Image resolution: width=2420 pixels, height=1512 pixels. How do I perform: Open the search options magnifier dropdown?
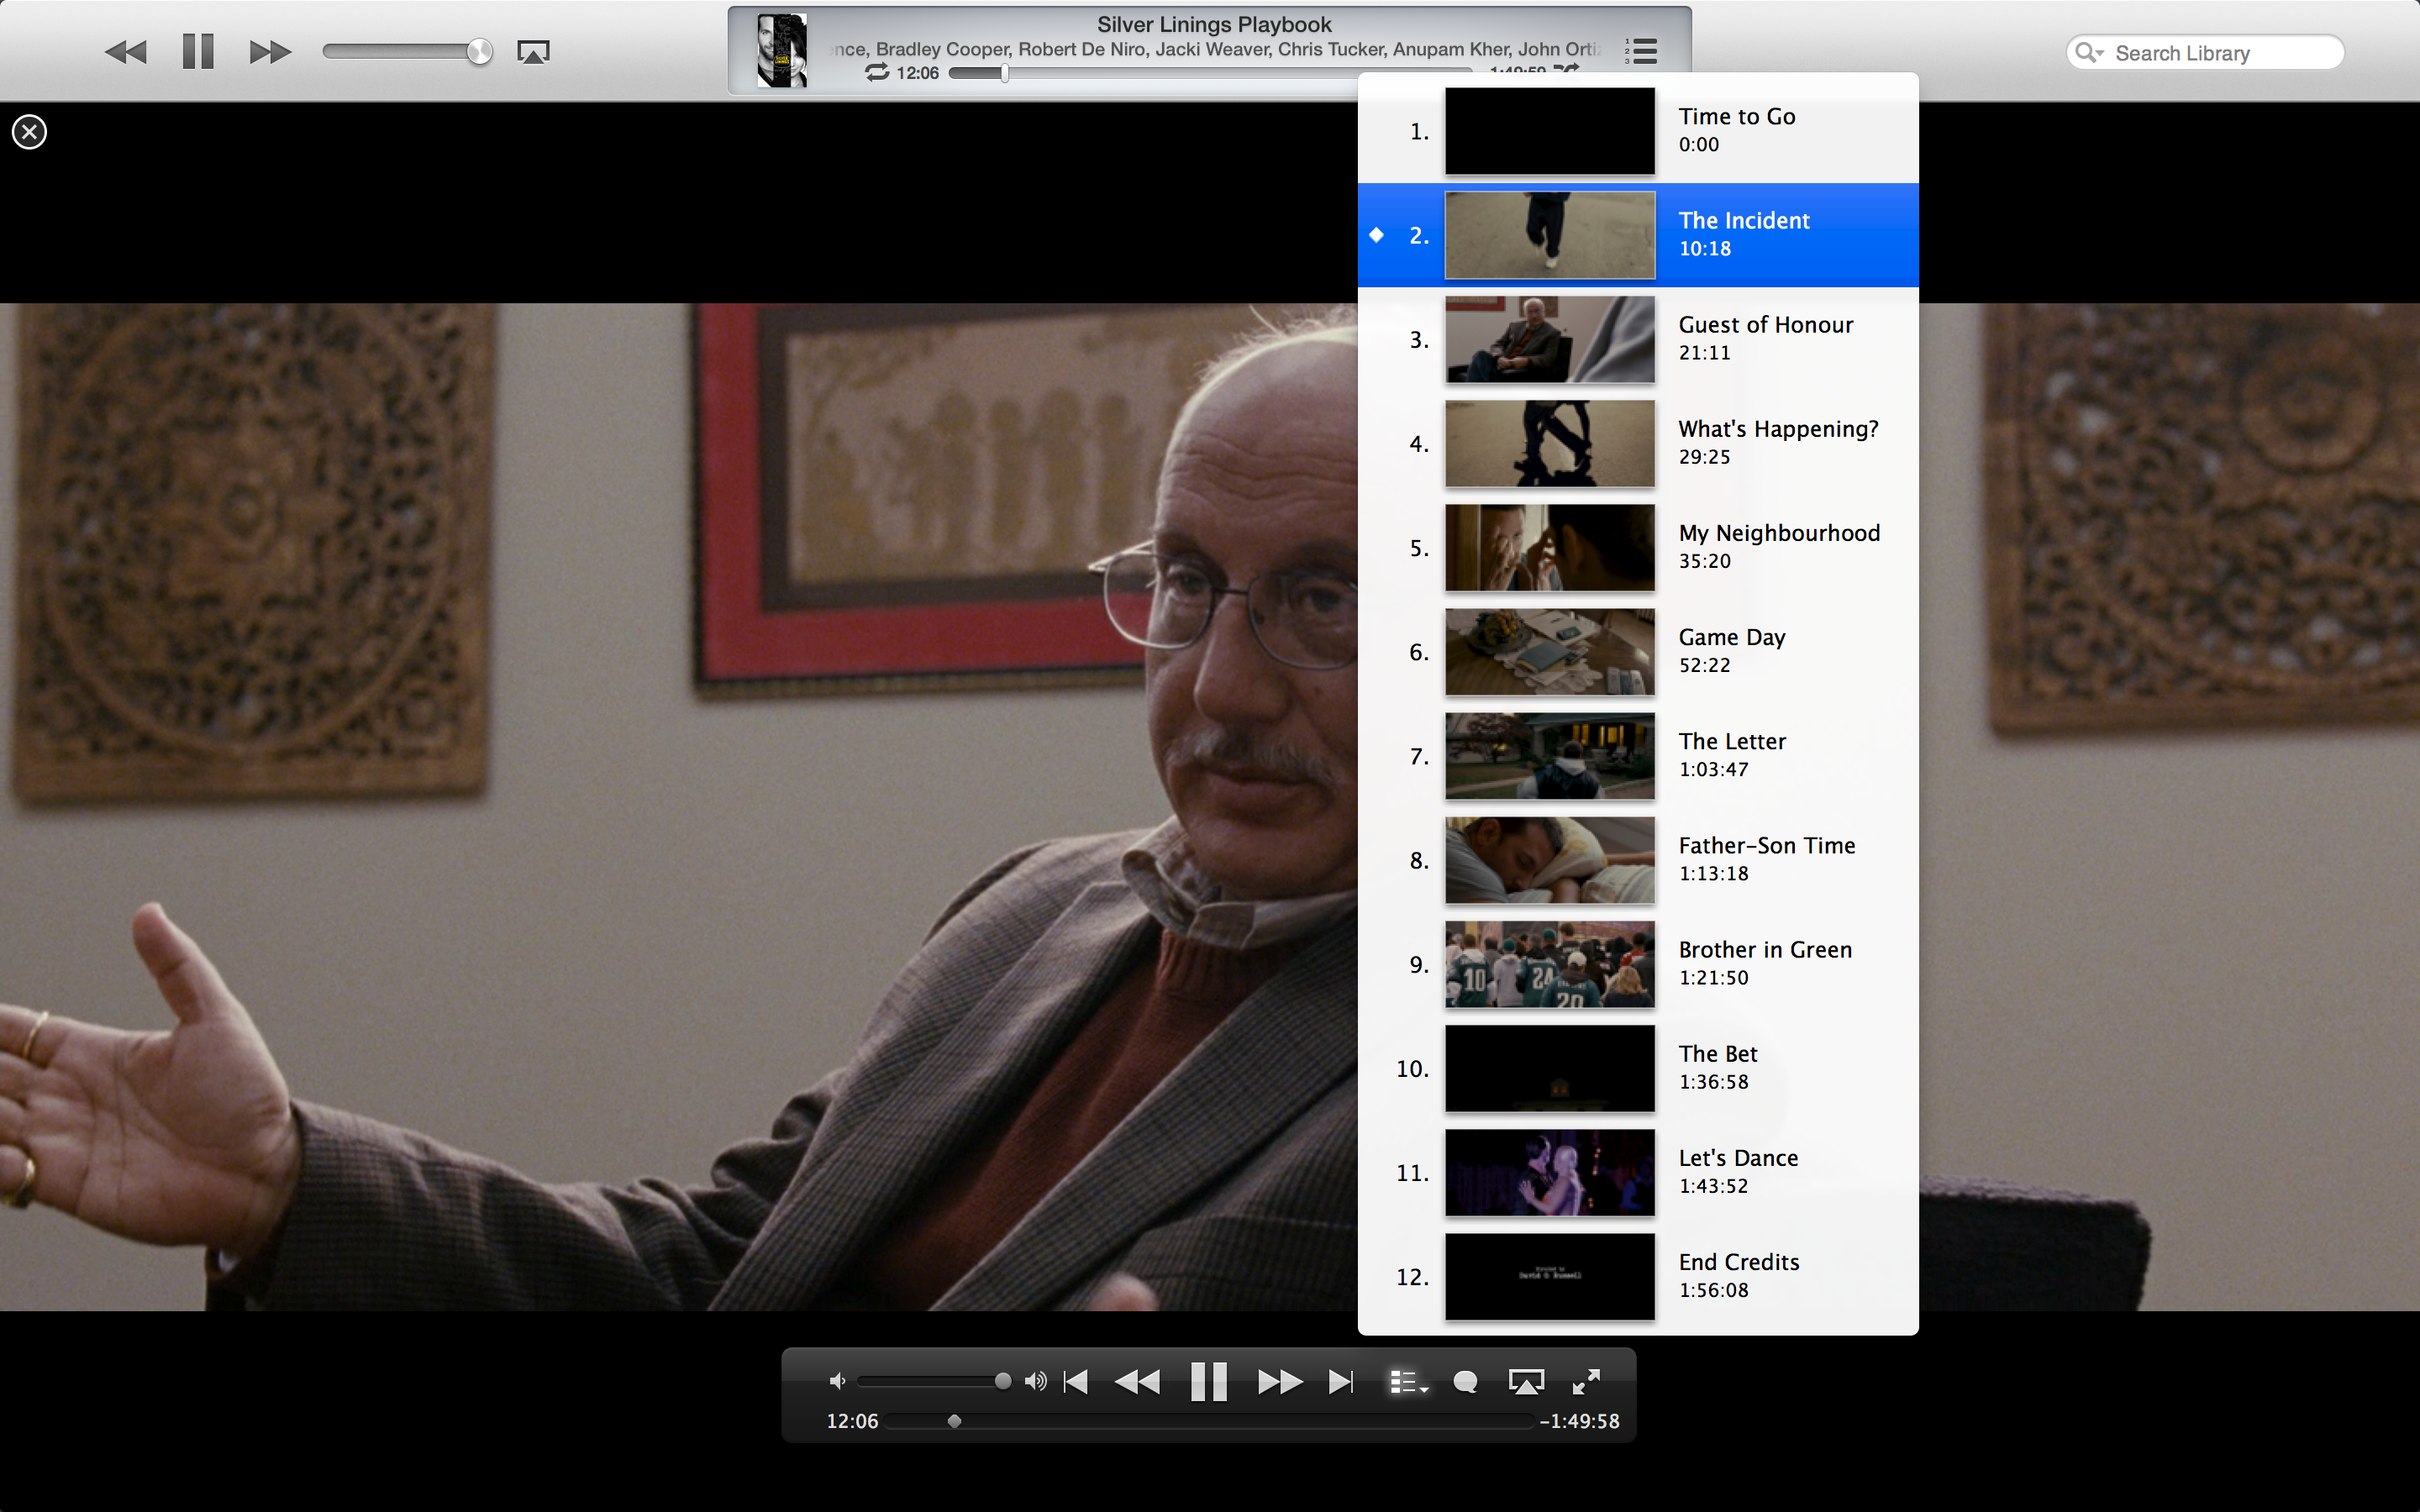pyautogui.click(x=2090, y=53)
